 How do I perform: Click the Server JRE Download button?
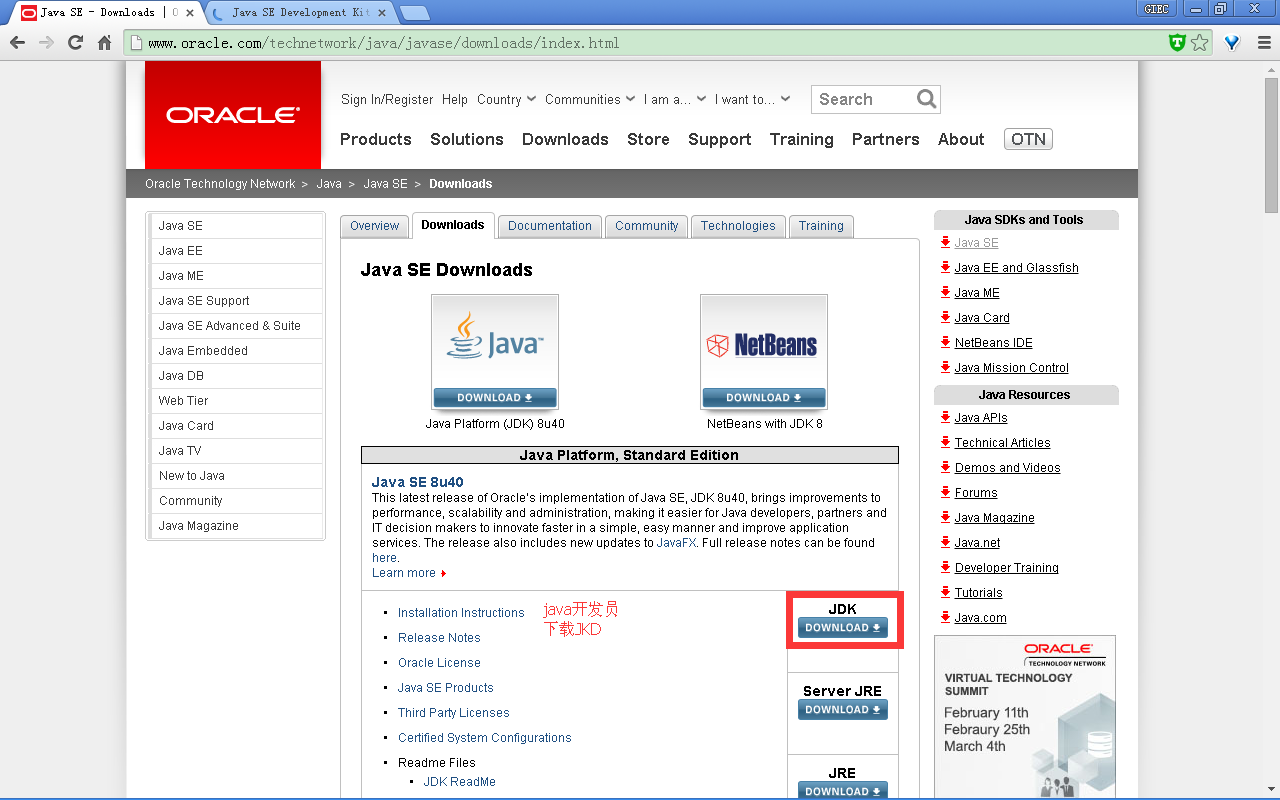click(x=843, y=710)
